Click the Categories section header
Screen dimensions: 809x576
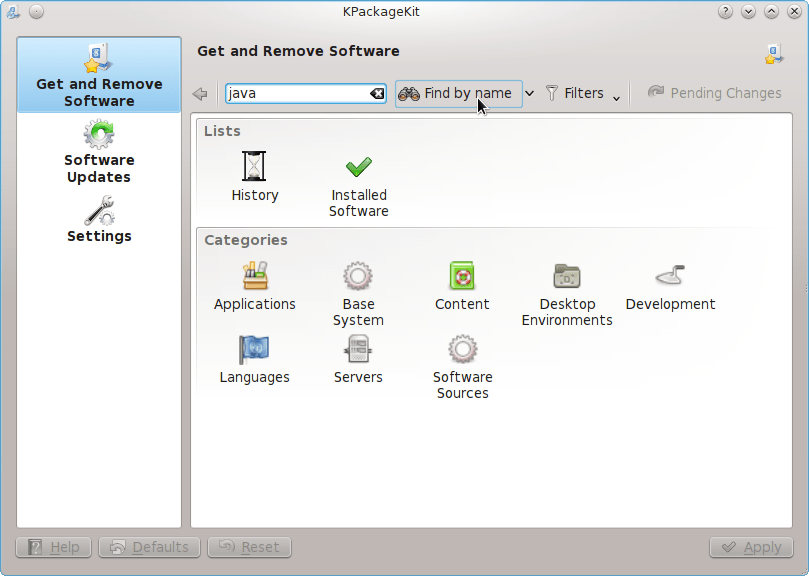(x=246, y=240)
